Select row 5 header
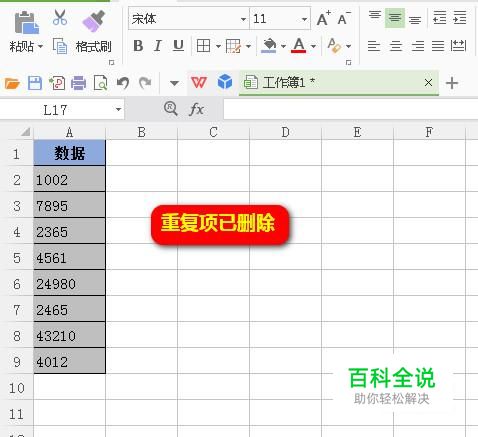Screen dimensions: 478x437 click(17, 258)
